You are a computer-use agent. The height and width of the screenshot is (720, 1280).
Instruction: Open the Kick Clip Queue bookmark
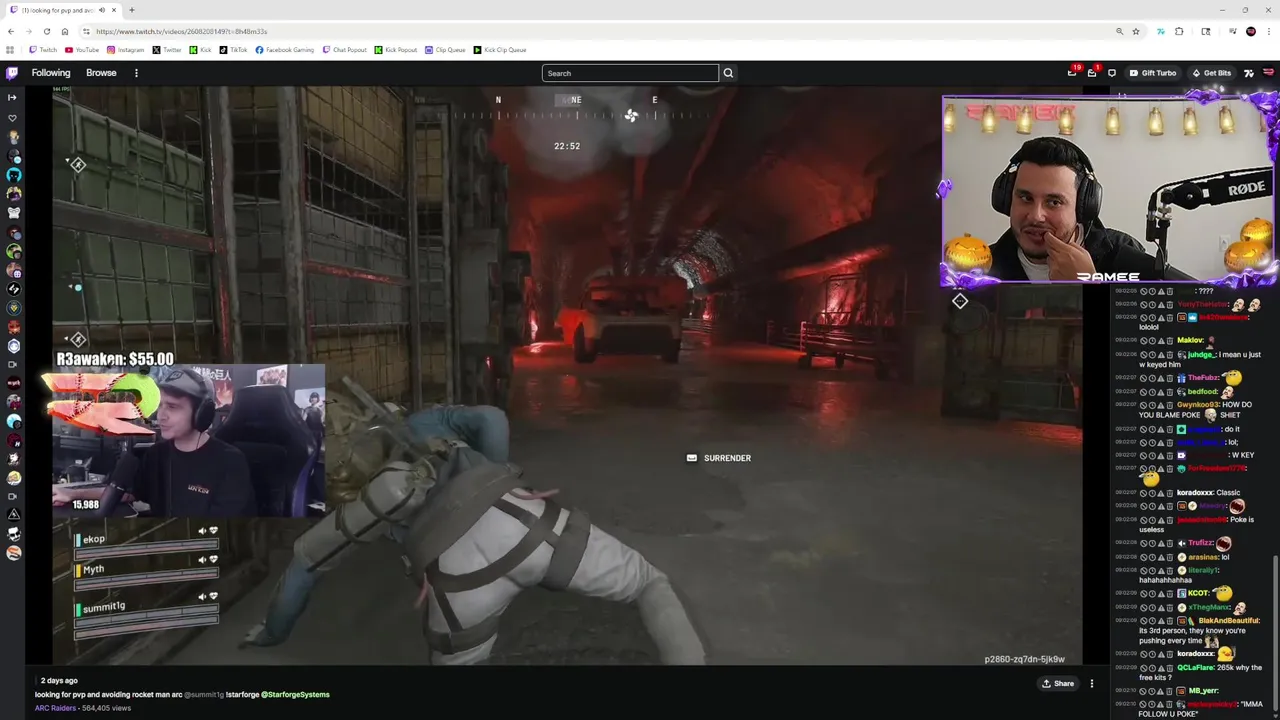pyautogui.click(x=500, y=50)
